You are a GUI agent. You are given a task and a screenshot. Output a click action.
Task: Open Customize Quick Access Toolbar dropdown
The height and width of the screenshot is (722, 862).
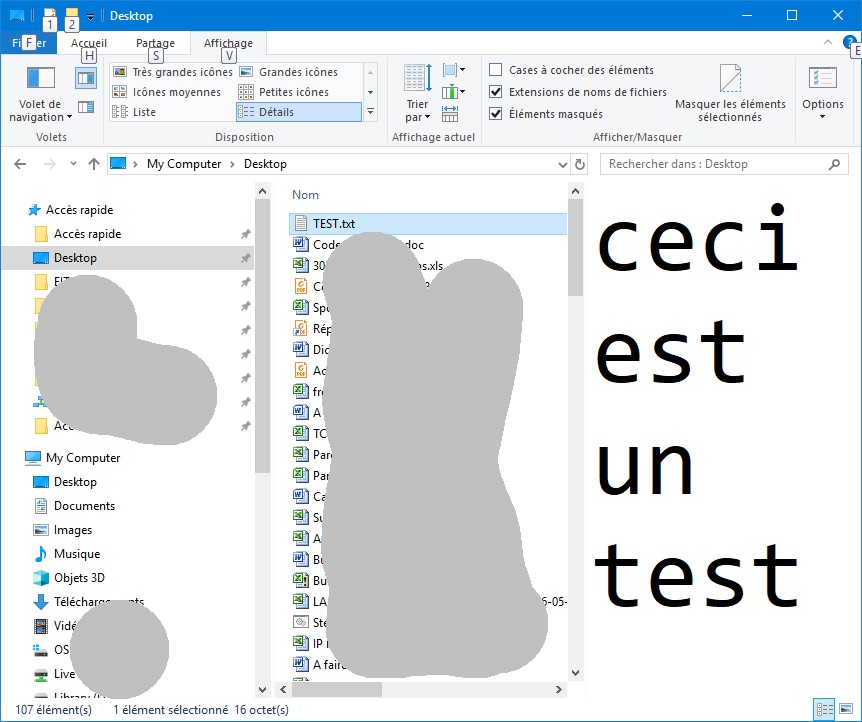pyautogui.click(x=90, y=16)
